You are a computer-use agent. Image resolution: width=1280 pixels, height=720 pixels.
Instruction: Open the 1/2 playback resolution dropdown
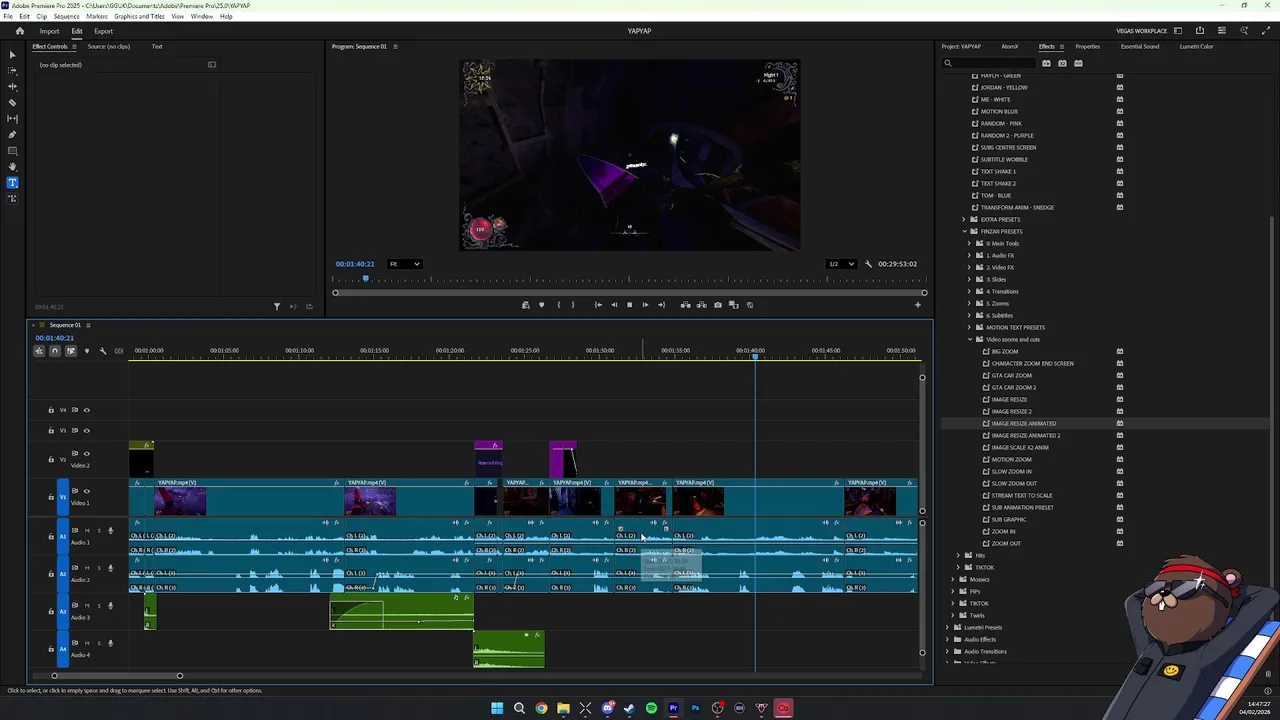[841, 264]
